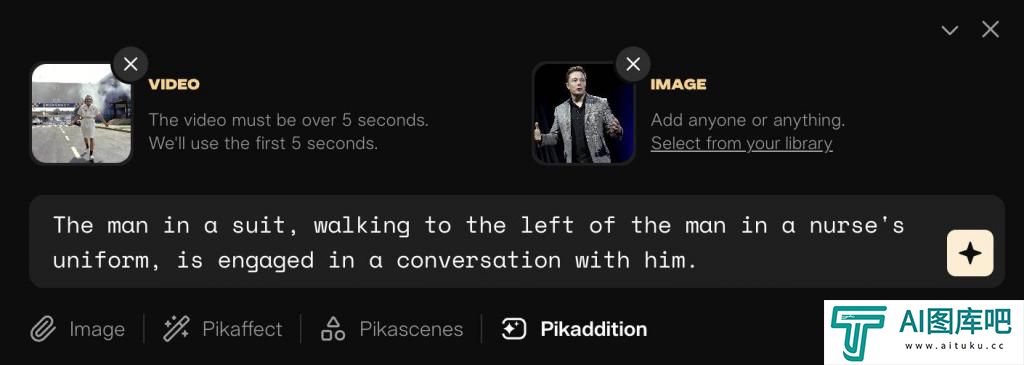Click the yellow IMAGE heading
This screenshot has height=365, width=1024.
678,84
